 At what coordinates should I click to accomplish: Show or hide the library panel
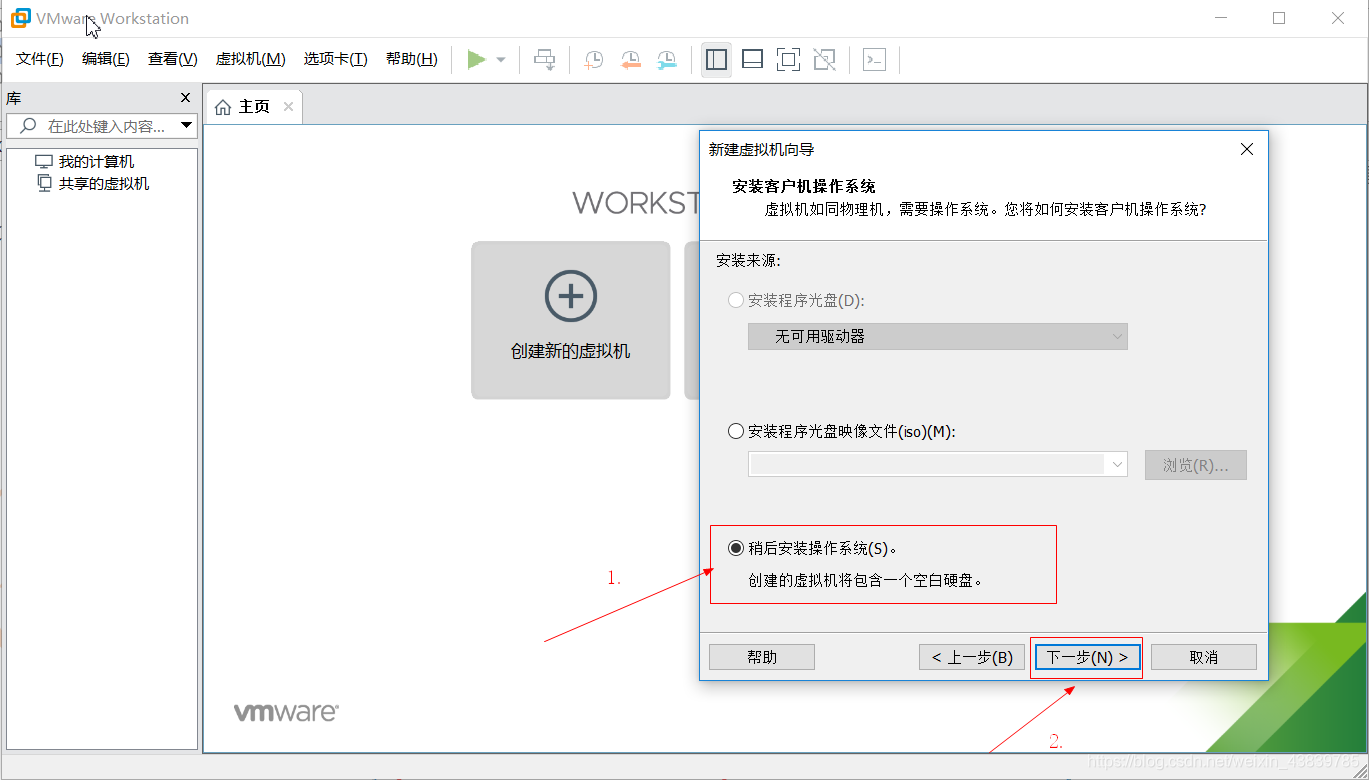716,59
